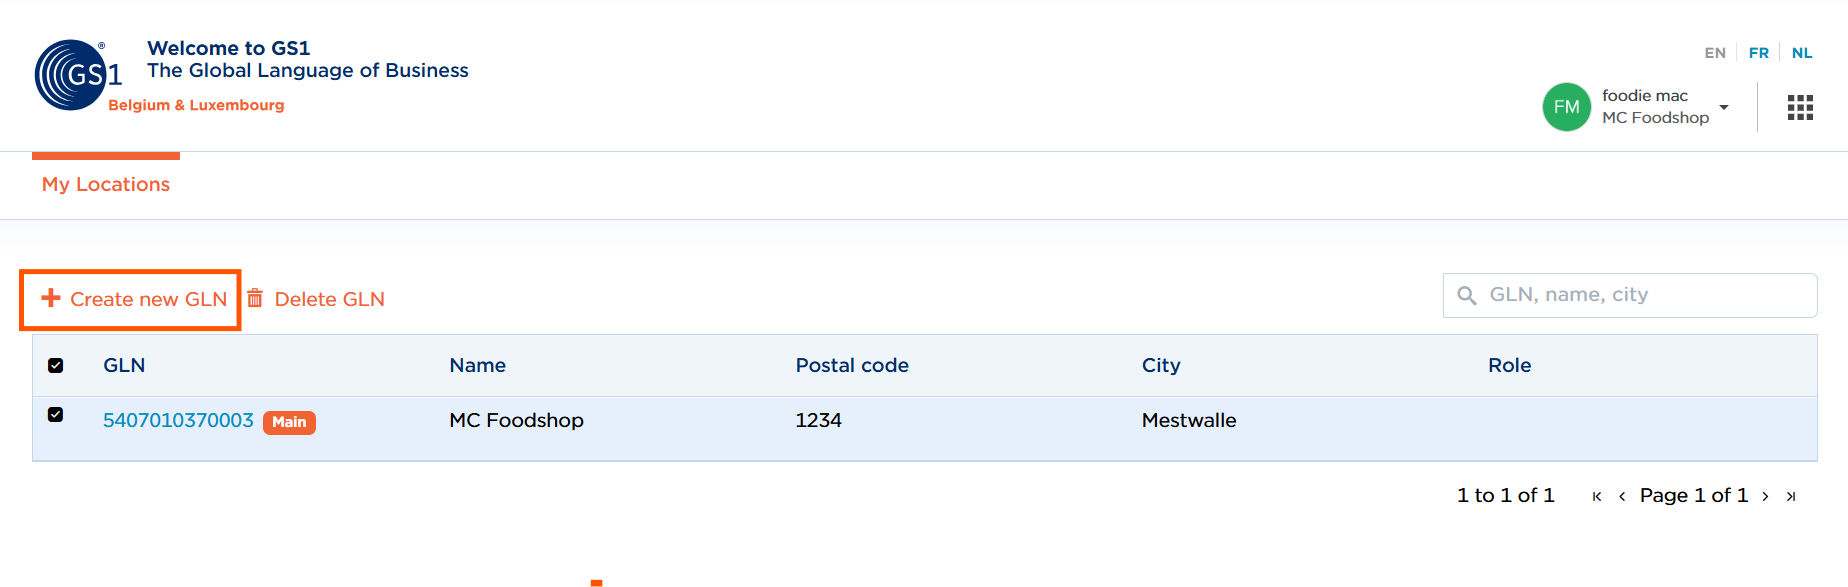Go to last page arrow
The height and width of the screenshot is (587, 1848).
1791,496
